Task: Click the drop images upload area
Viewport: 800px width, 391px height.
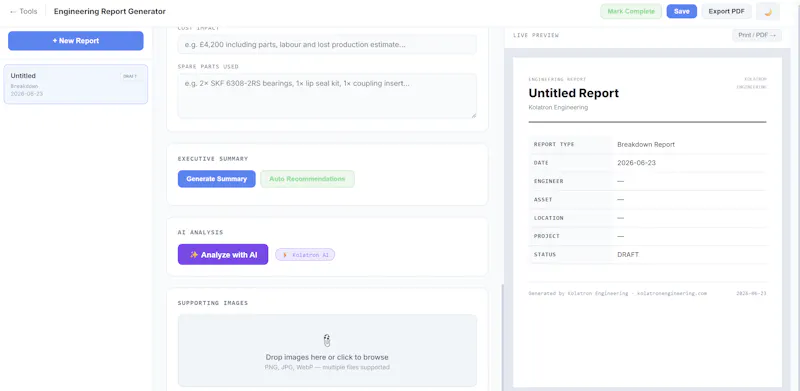Action: pos(327,351)
